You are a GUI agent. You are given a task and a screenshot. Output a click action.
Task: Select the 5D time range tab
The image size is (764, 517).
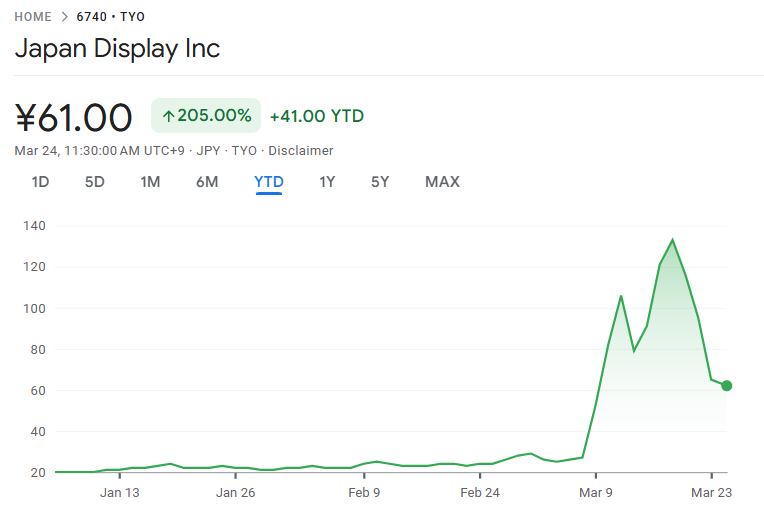(94, 182)
